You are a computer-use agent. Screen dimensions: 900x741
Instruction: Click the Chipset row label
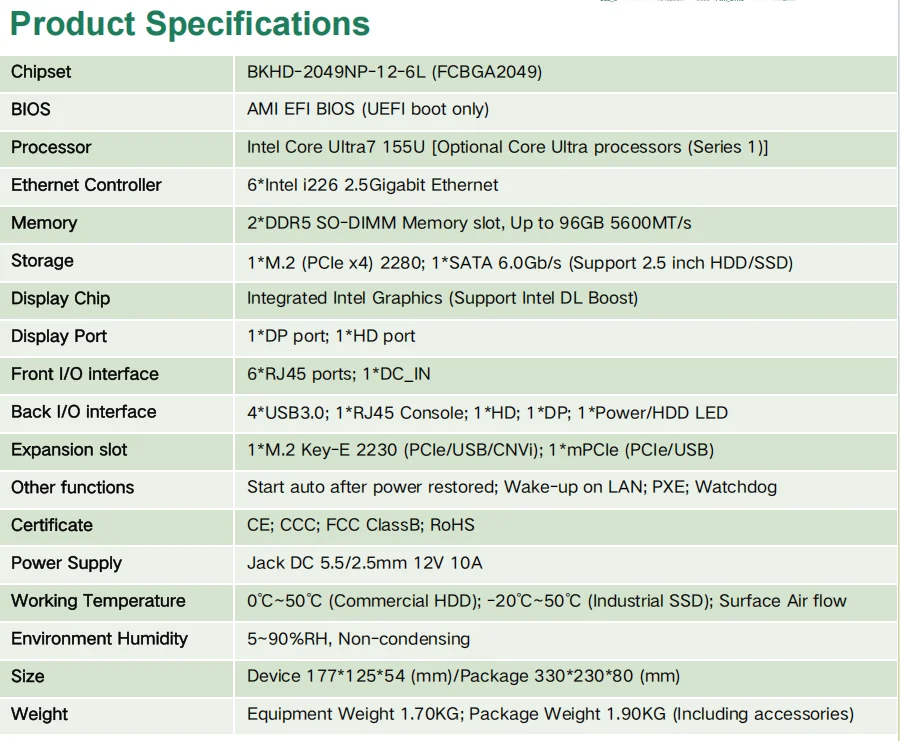(41, 72)
